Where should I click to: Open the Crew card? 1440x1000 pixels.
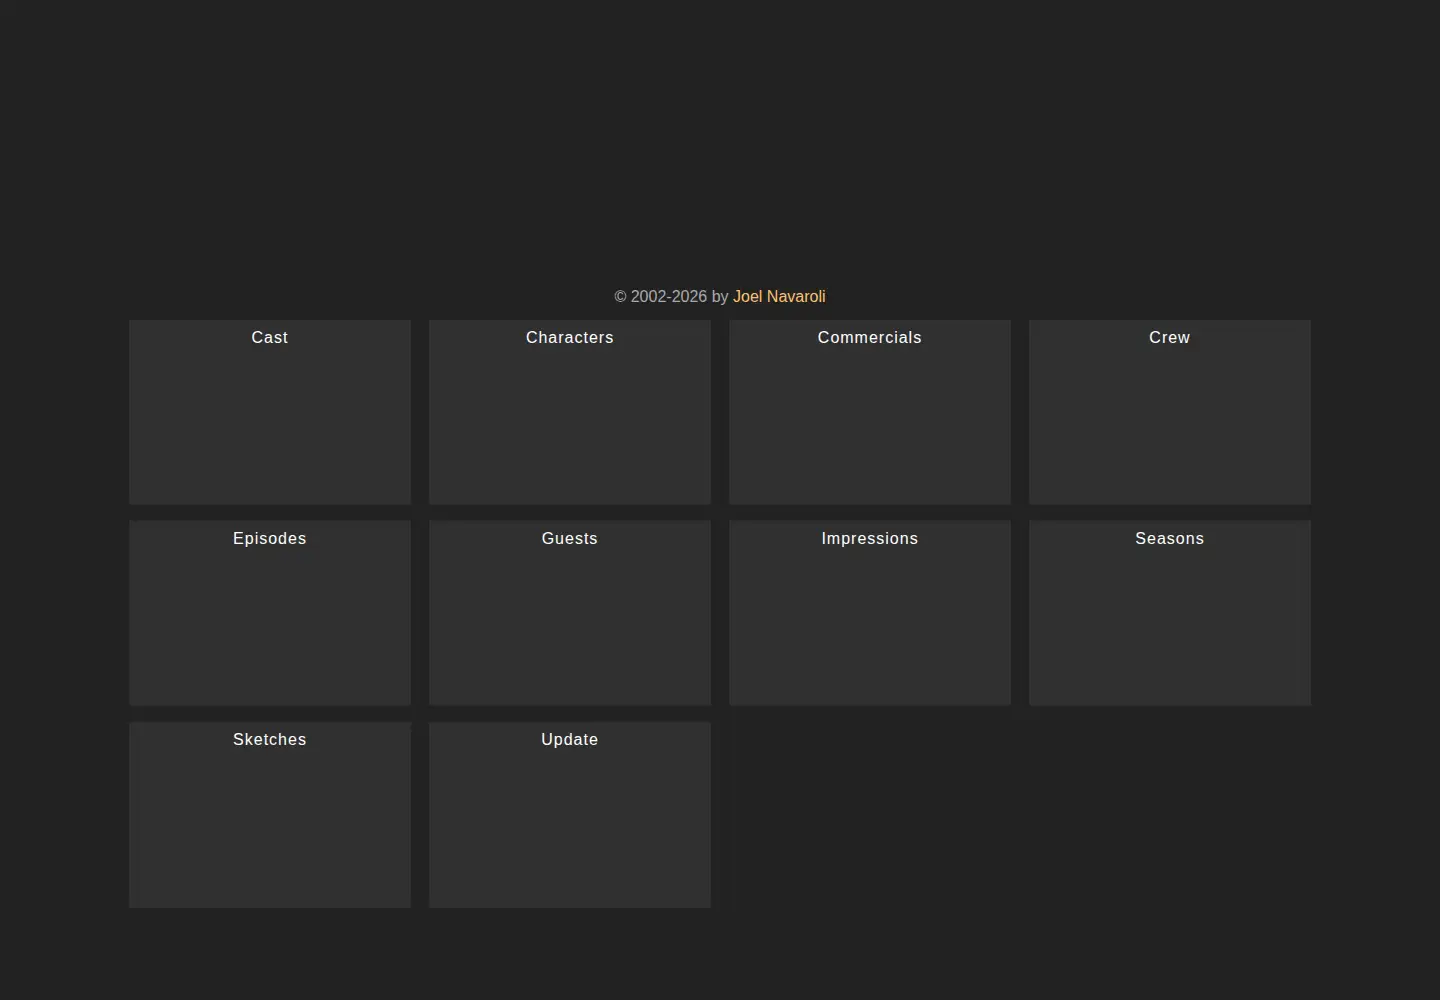[x=1170, y=412]
